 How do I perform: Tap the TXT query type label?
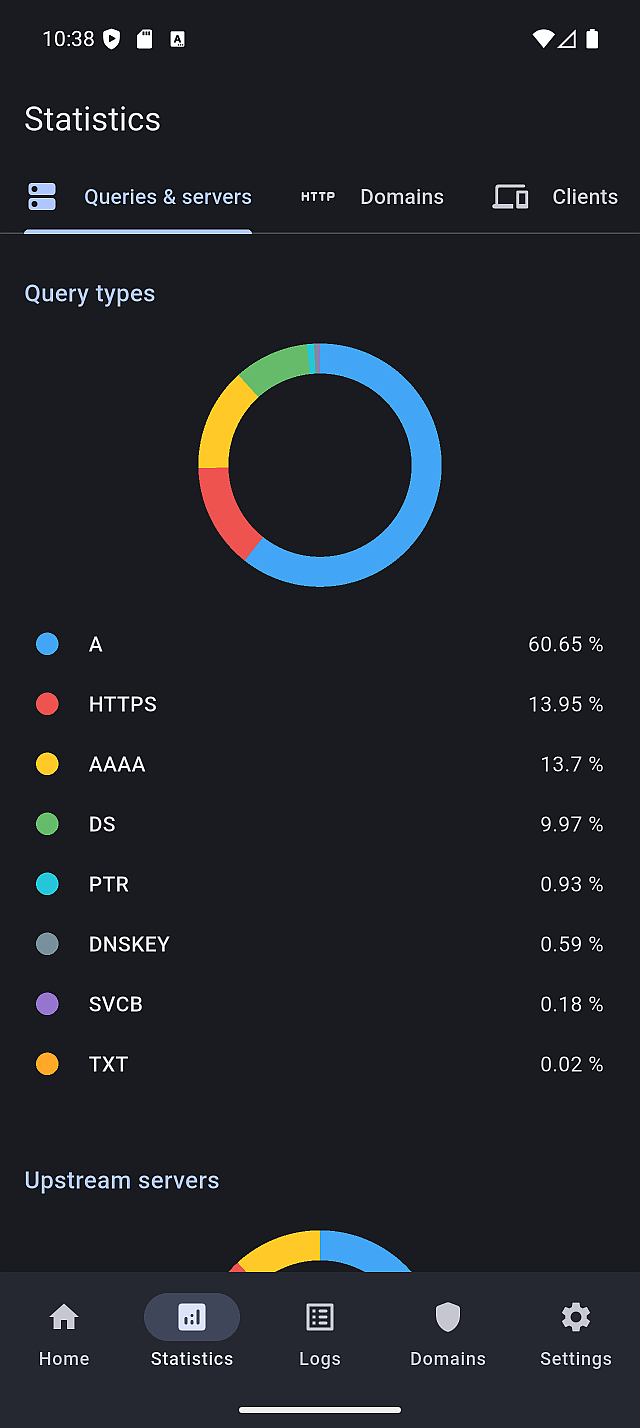pos(108,1064)
